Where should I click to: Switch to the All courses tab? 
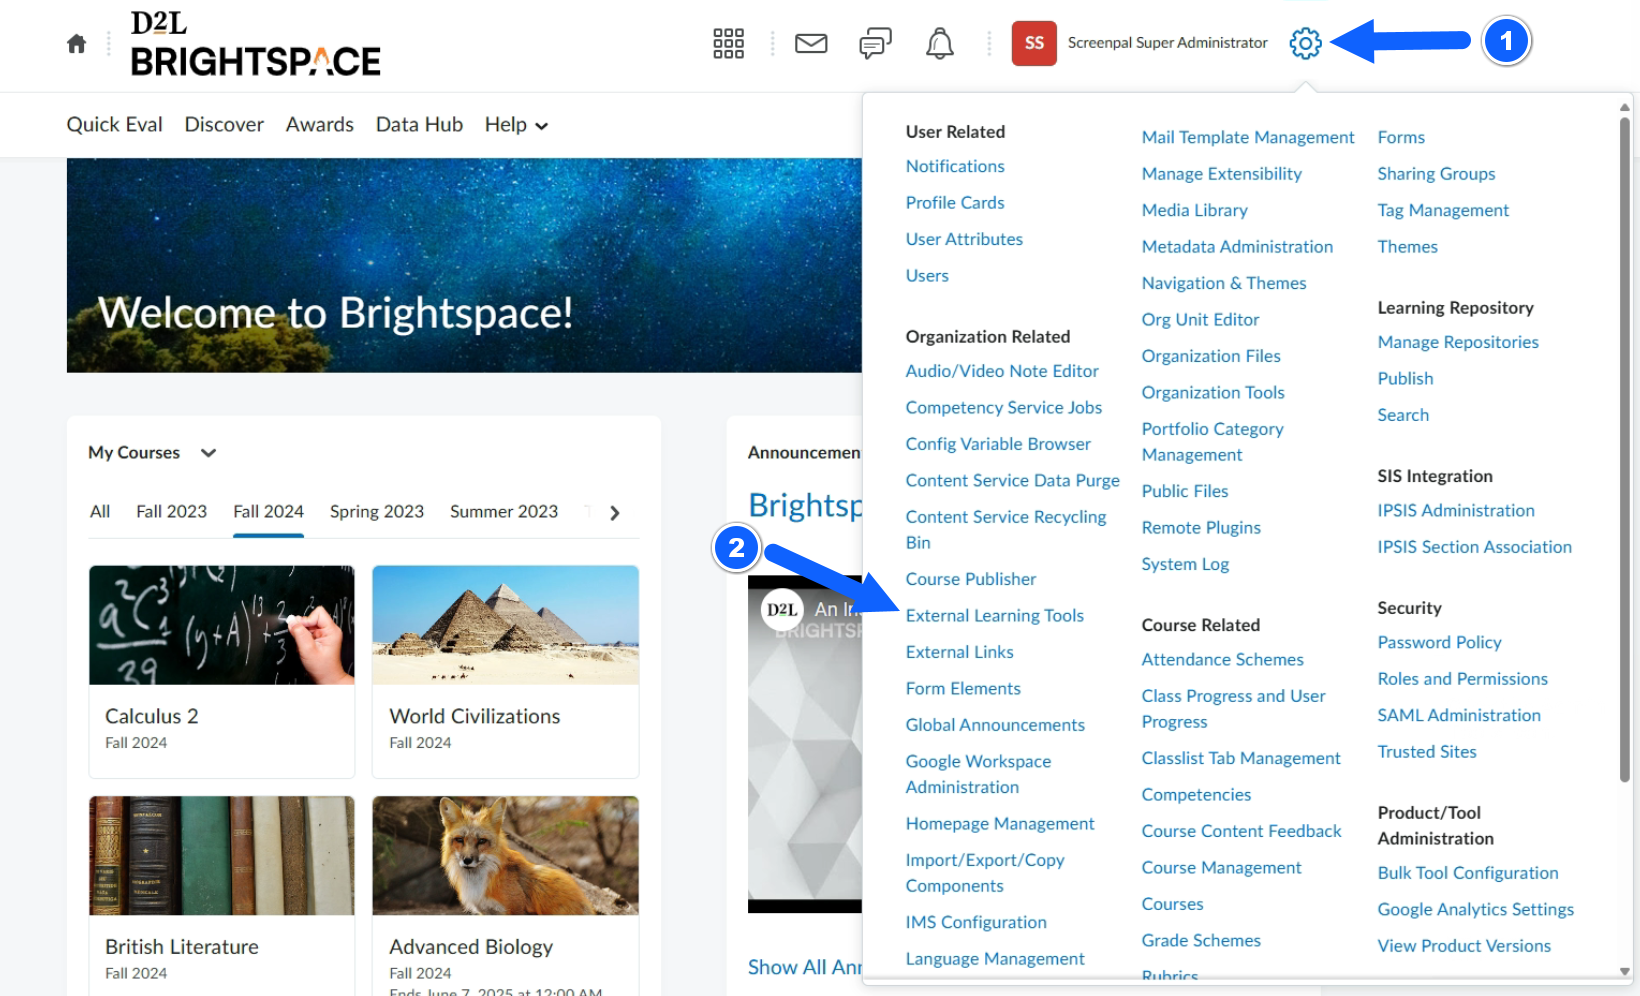pos(100,512)
